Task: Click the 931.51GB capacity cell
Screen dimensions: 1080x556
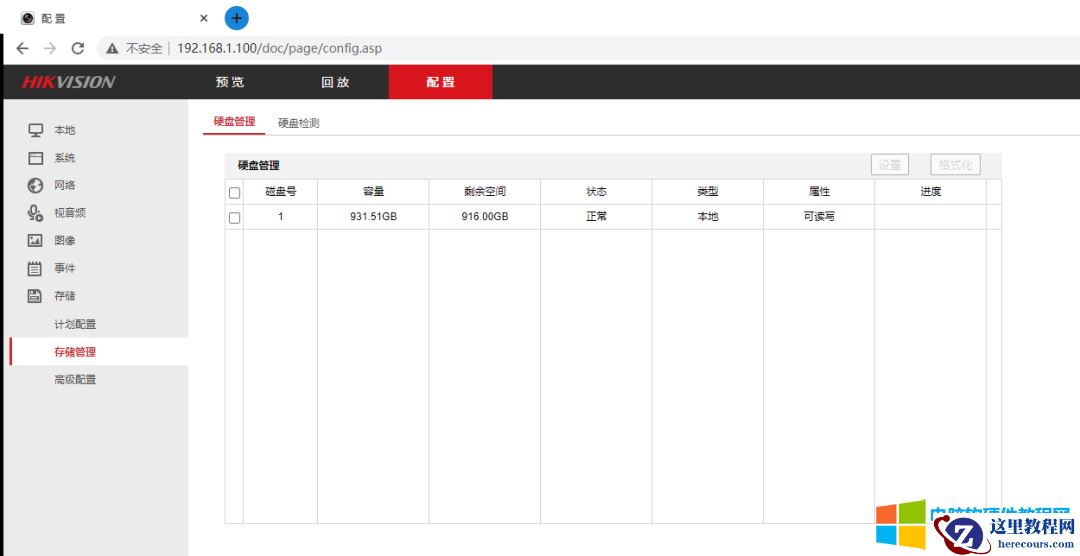Action: [373, 216]
